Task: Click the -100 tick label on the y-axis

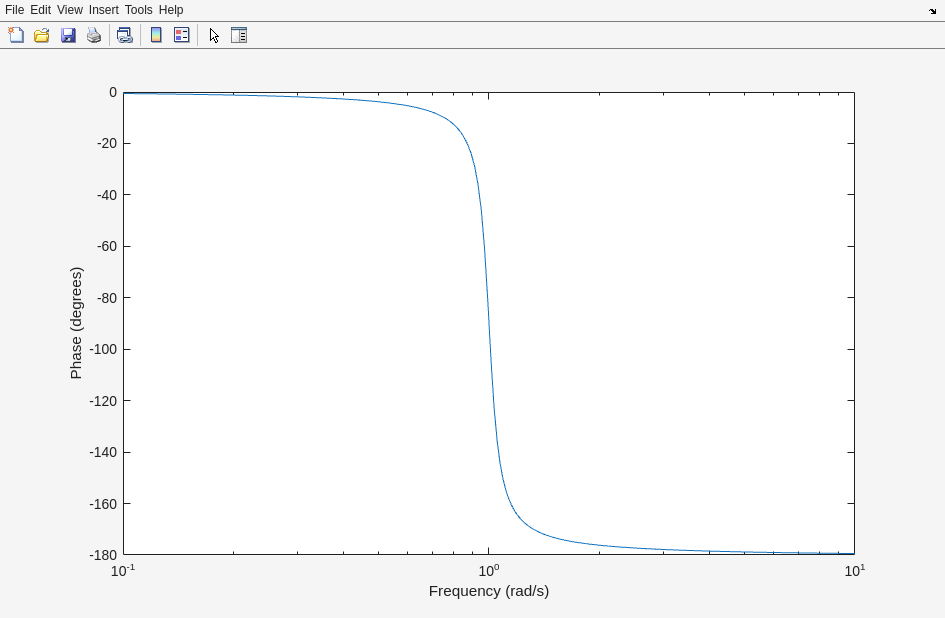Action: point(106,349)
